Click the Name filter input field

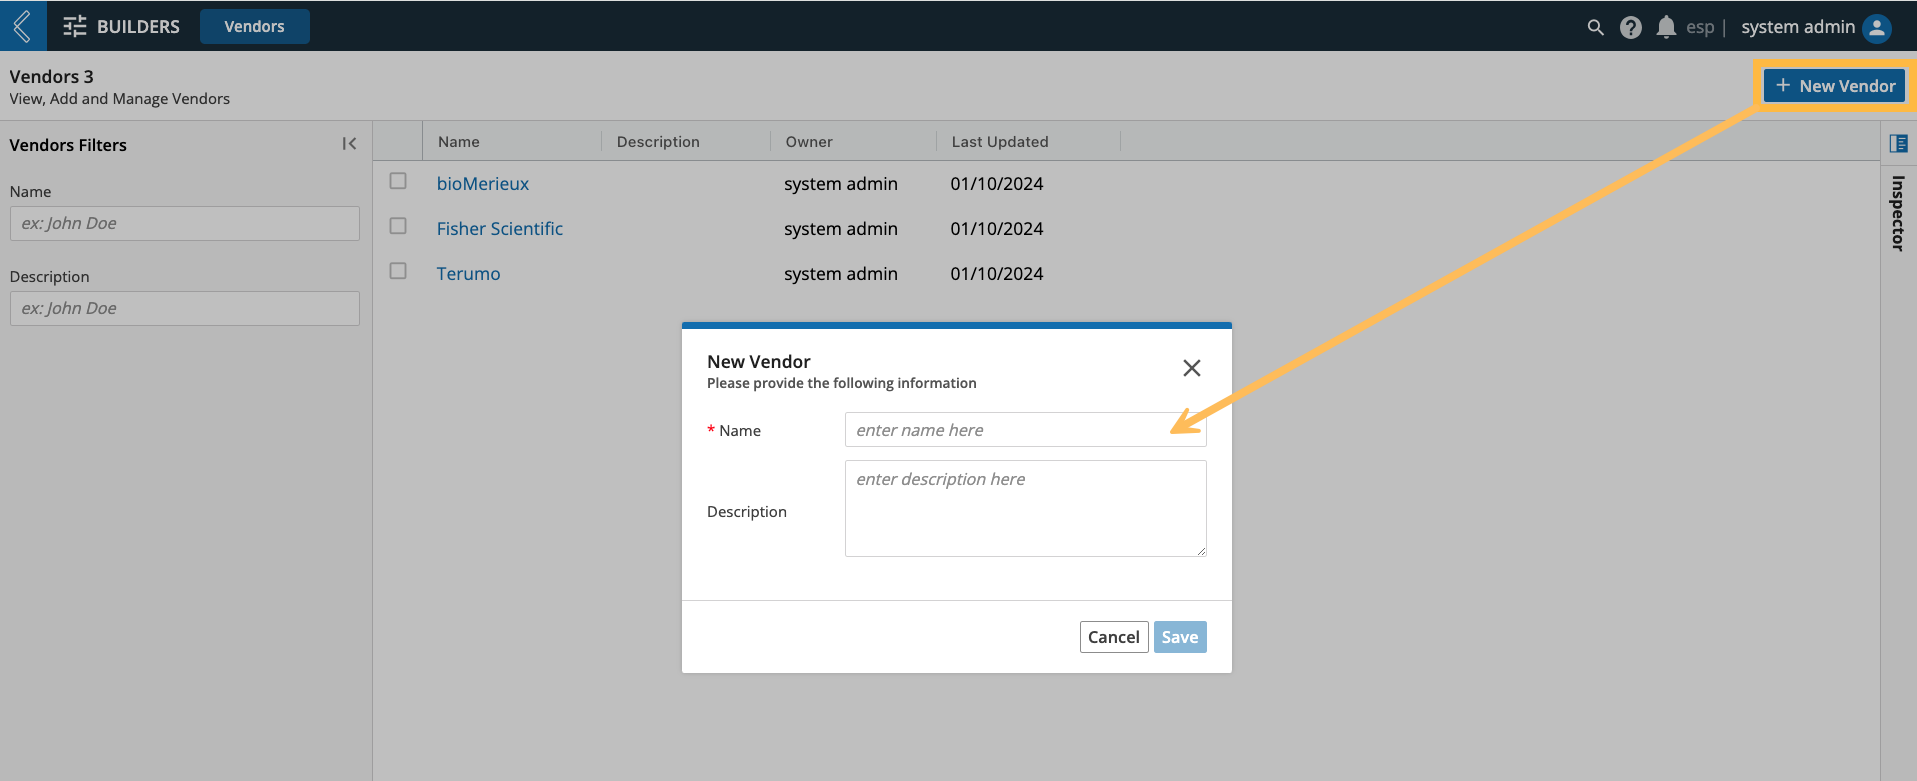pyautogui.click(x=185, y=223)
